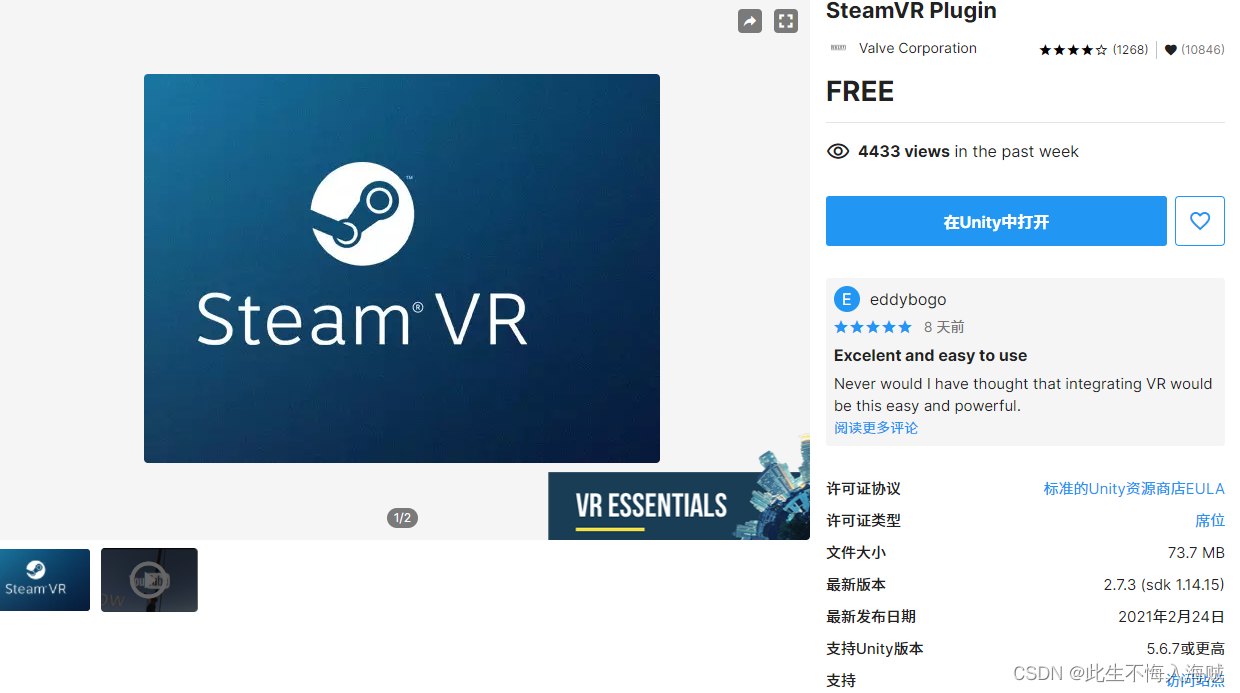The image size is (1240, 693).
Task: Click the 文件大小 label
Action: pyautogui.click(x=856, y=552)
